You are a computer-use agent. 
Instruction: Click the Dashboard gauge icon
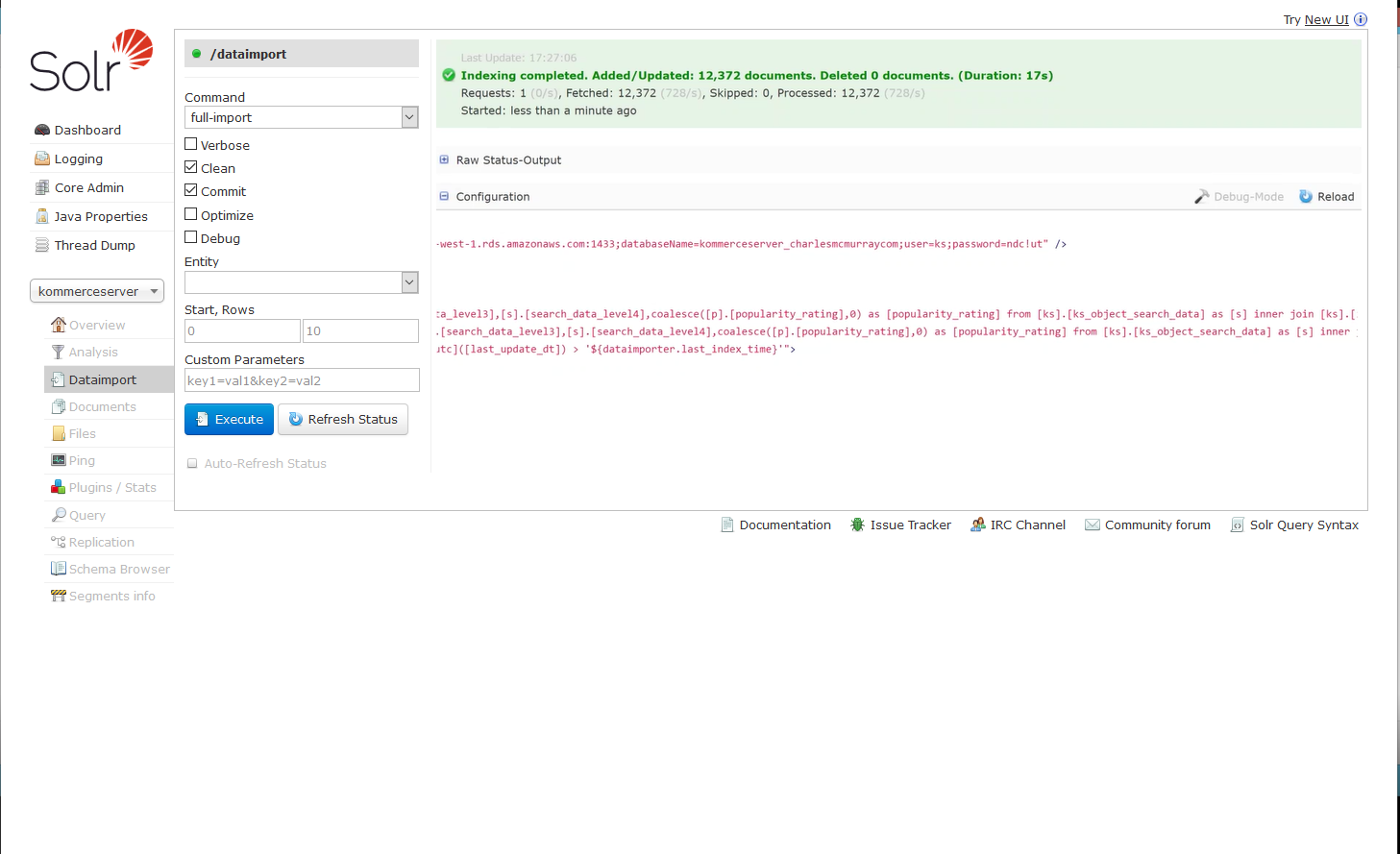[42, 130]
